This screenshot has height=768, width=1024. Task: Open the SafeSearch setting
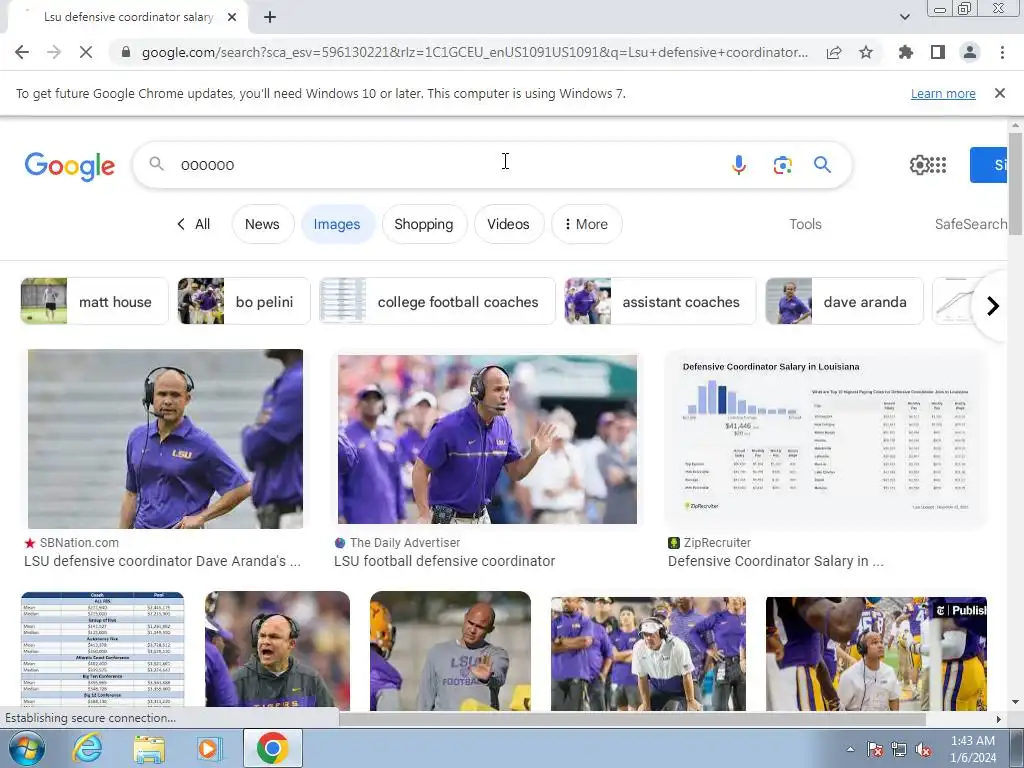pyautogui.click(x=970, y=224)
